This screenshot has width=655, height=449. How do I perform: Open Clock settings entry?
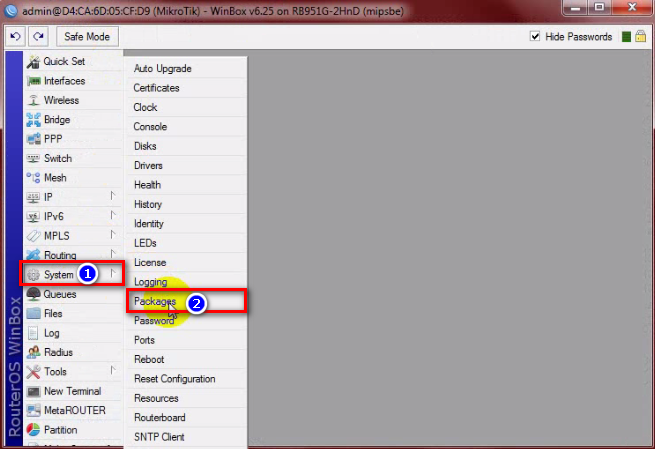187,107
